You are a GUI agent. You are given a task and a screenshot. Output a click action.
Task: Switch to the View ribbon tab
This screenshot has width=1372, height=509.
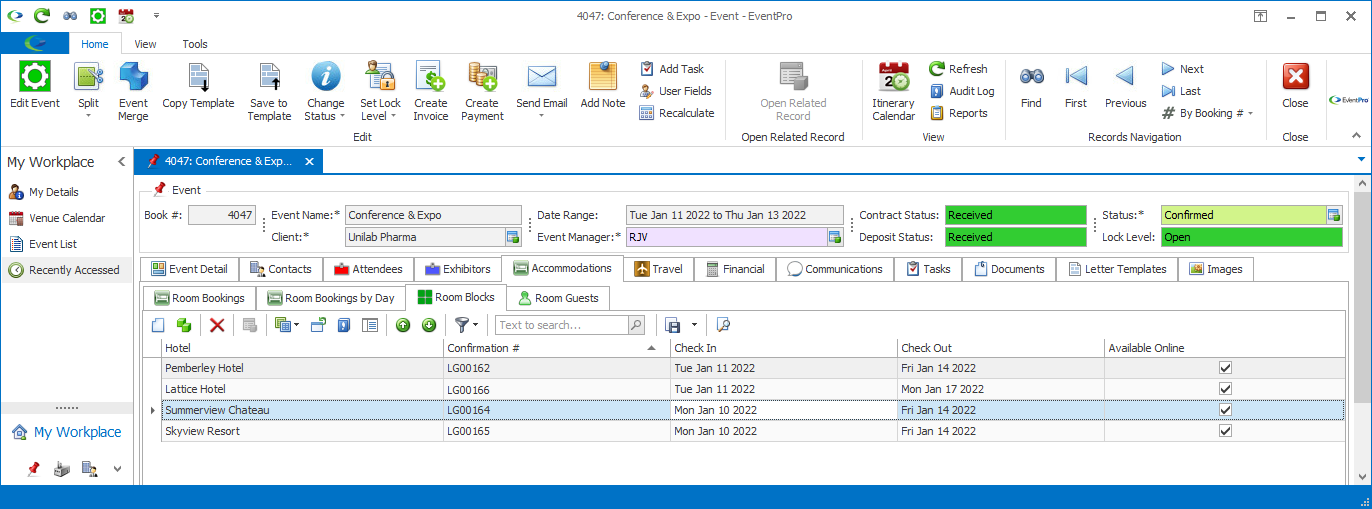pyautogui.click(x=145, y=44)
